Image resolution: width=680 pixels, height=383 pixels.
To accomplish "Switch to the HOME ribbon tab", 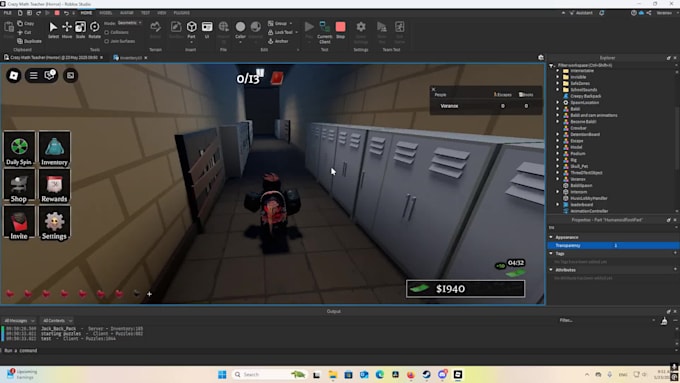I will click(x=86, y=13).
